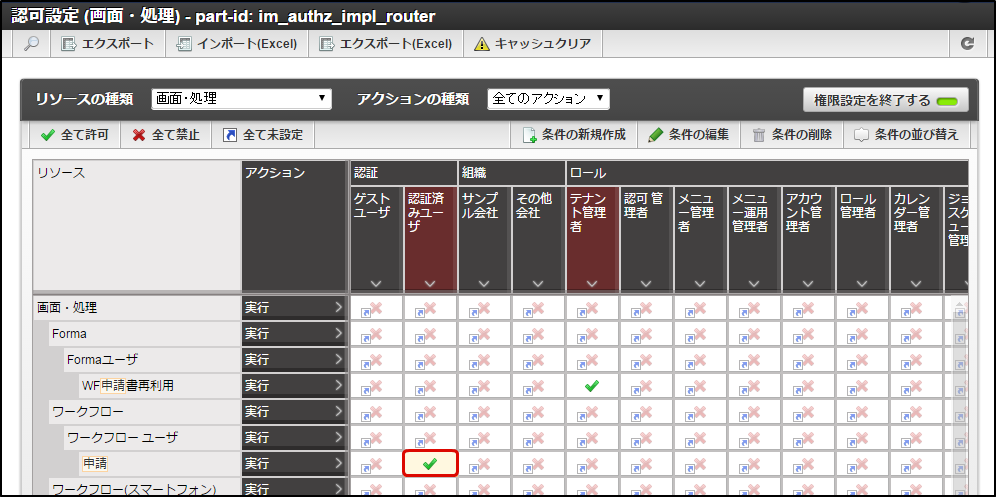Click インポート(Excel) toolbar item
The image size is (996, 497).
[237, 44]
